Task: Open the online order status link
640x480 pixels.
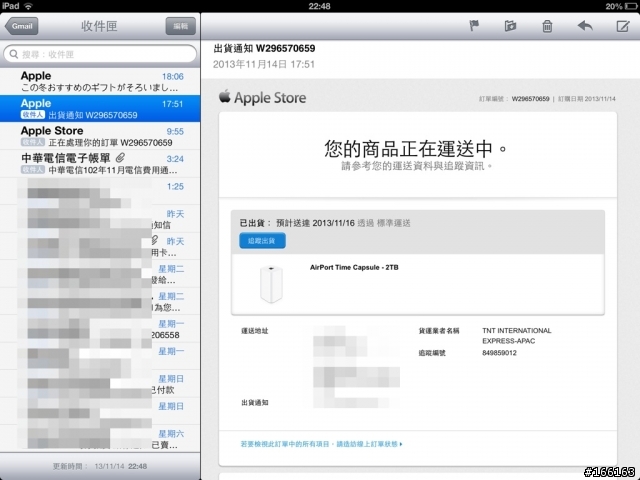Action: click(321, 444)
